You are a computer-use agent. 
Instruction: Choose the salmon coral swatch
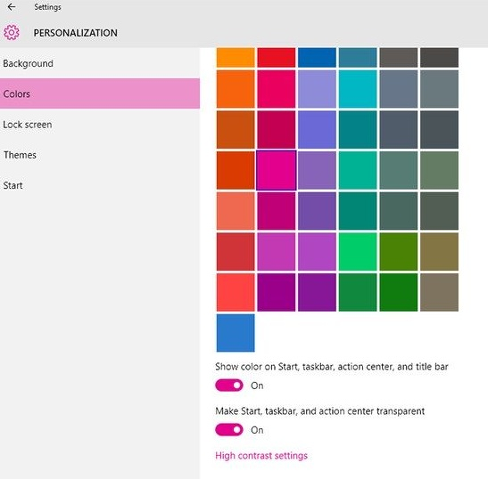point(235,211)
